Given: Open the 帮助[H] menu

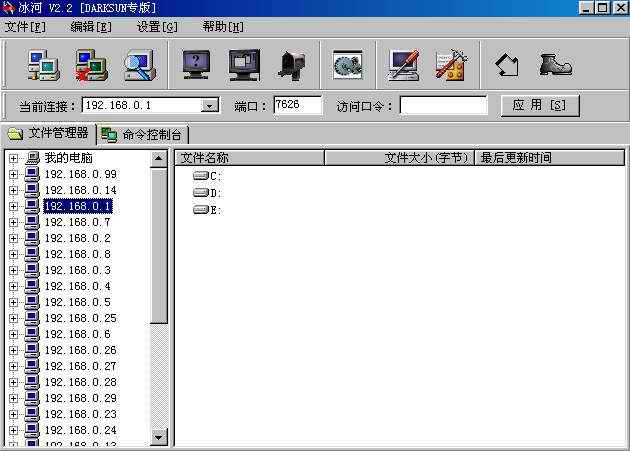Looking at the screenshot, I should click(x=223, y=27).
